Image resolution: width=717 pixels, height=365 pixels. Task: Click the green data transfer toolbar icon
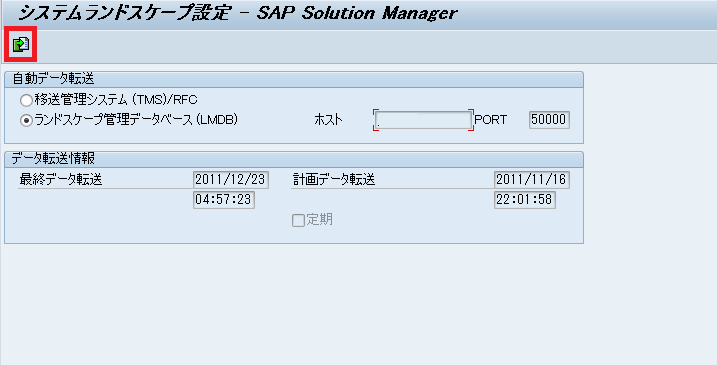tap(21, 44)
